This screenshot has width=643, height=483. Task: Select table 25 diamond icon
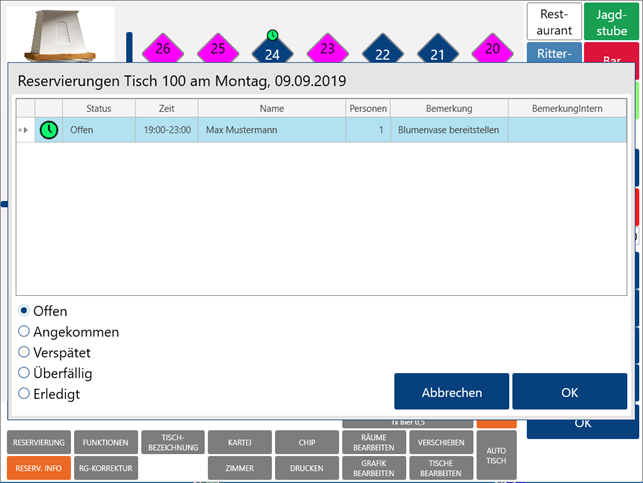click(217, 49)
